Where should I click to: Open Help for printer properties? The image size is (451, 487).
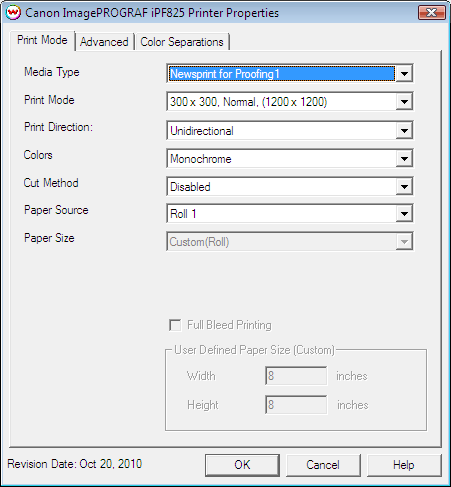pyautogui.click(x=404, y=465)
